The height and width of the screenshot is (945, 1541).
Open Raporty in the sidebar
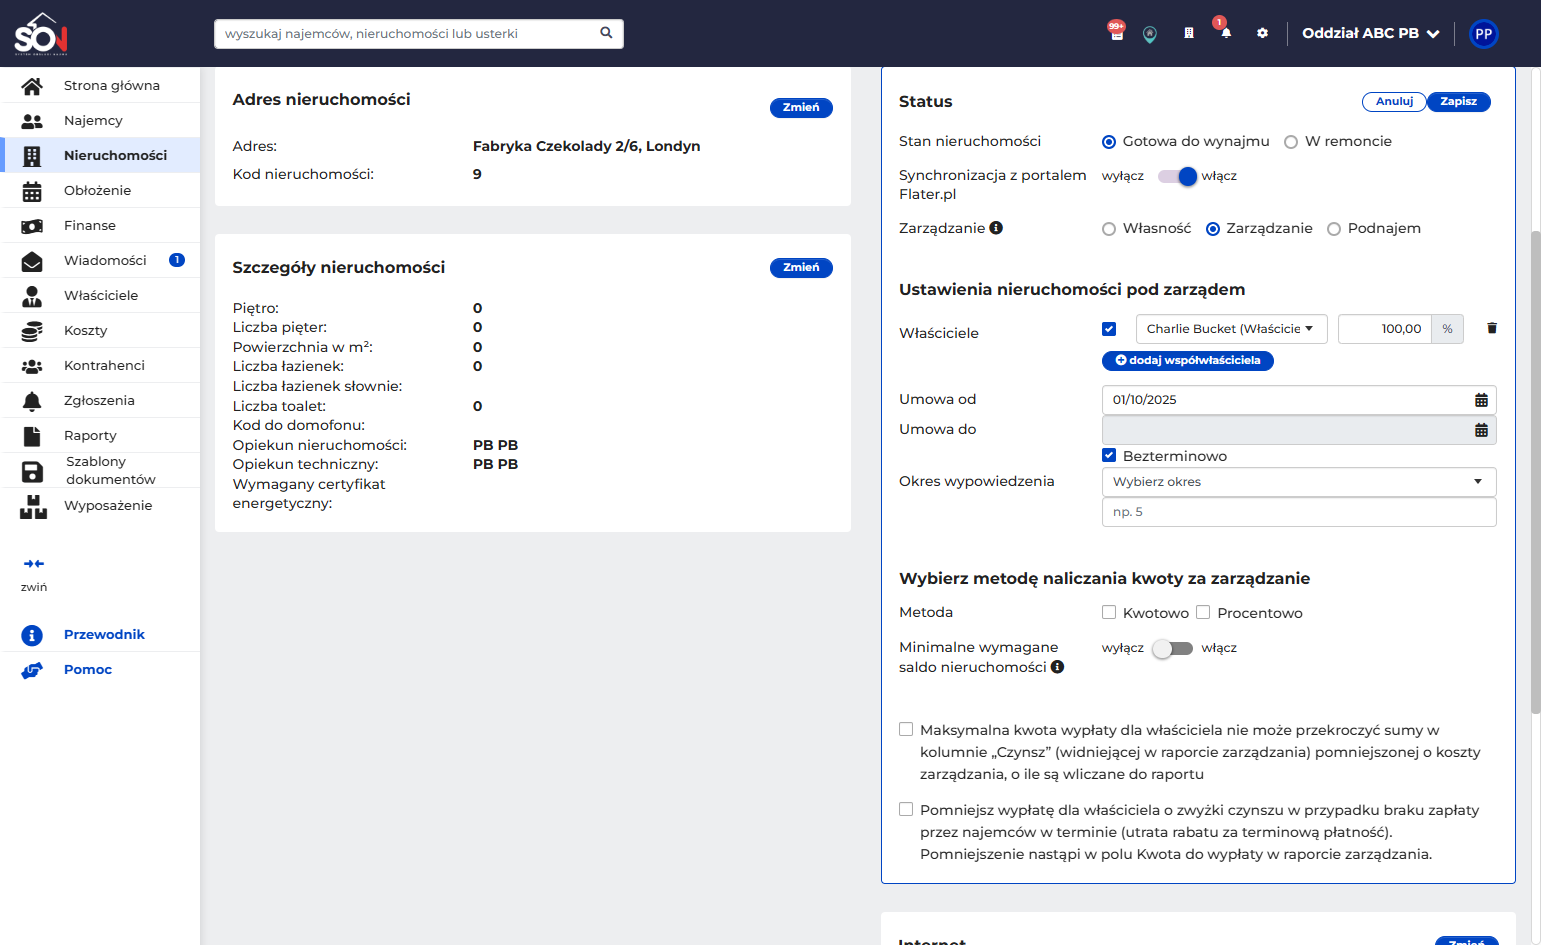pyautogui.click(x=100, y=435)
